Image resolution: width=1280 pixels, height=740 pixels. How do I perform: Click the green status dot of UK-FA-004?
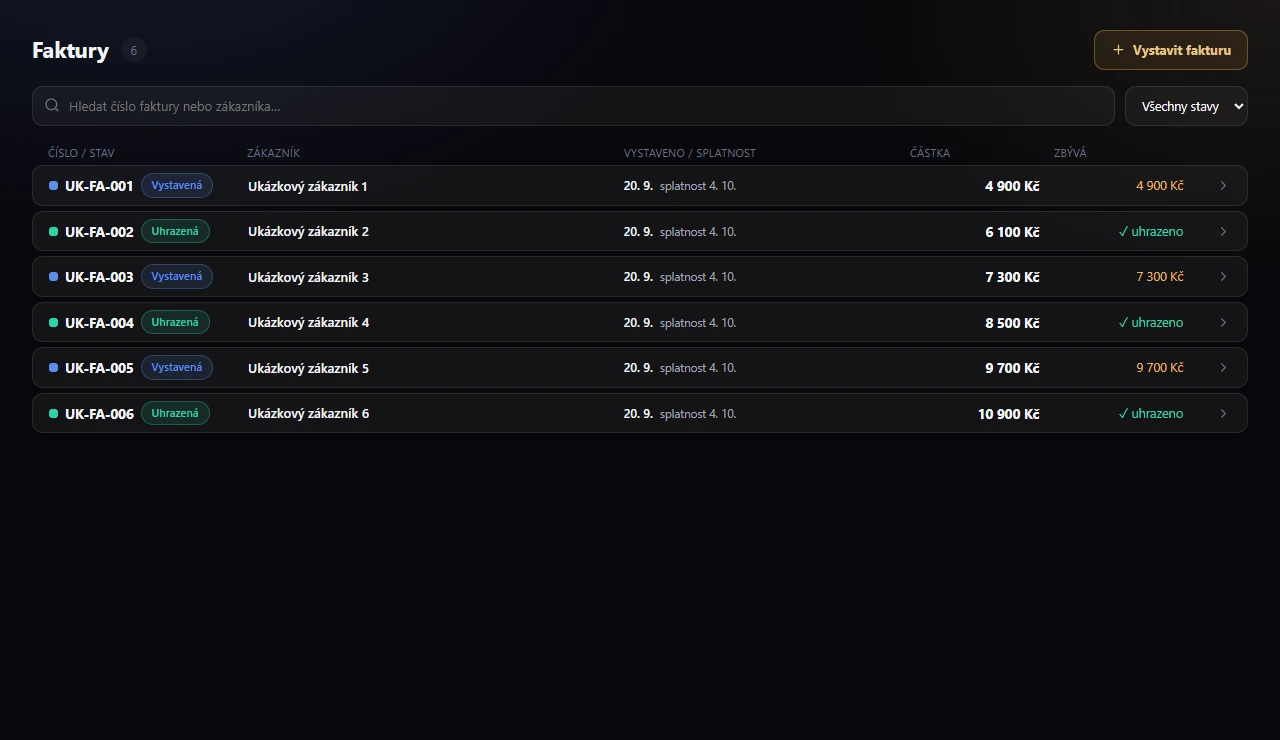coord(53,323)
